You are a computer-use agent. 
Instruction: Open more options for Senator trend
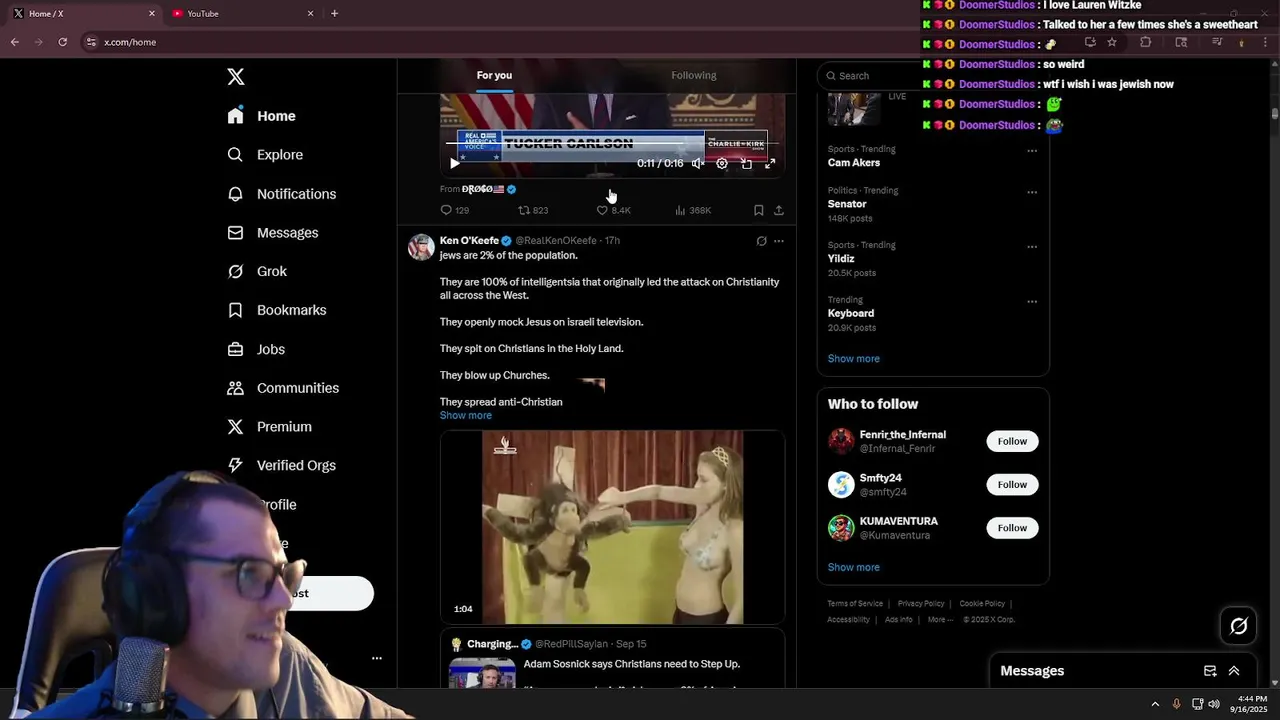(1032, 192)
